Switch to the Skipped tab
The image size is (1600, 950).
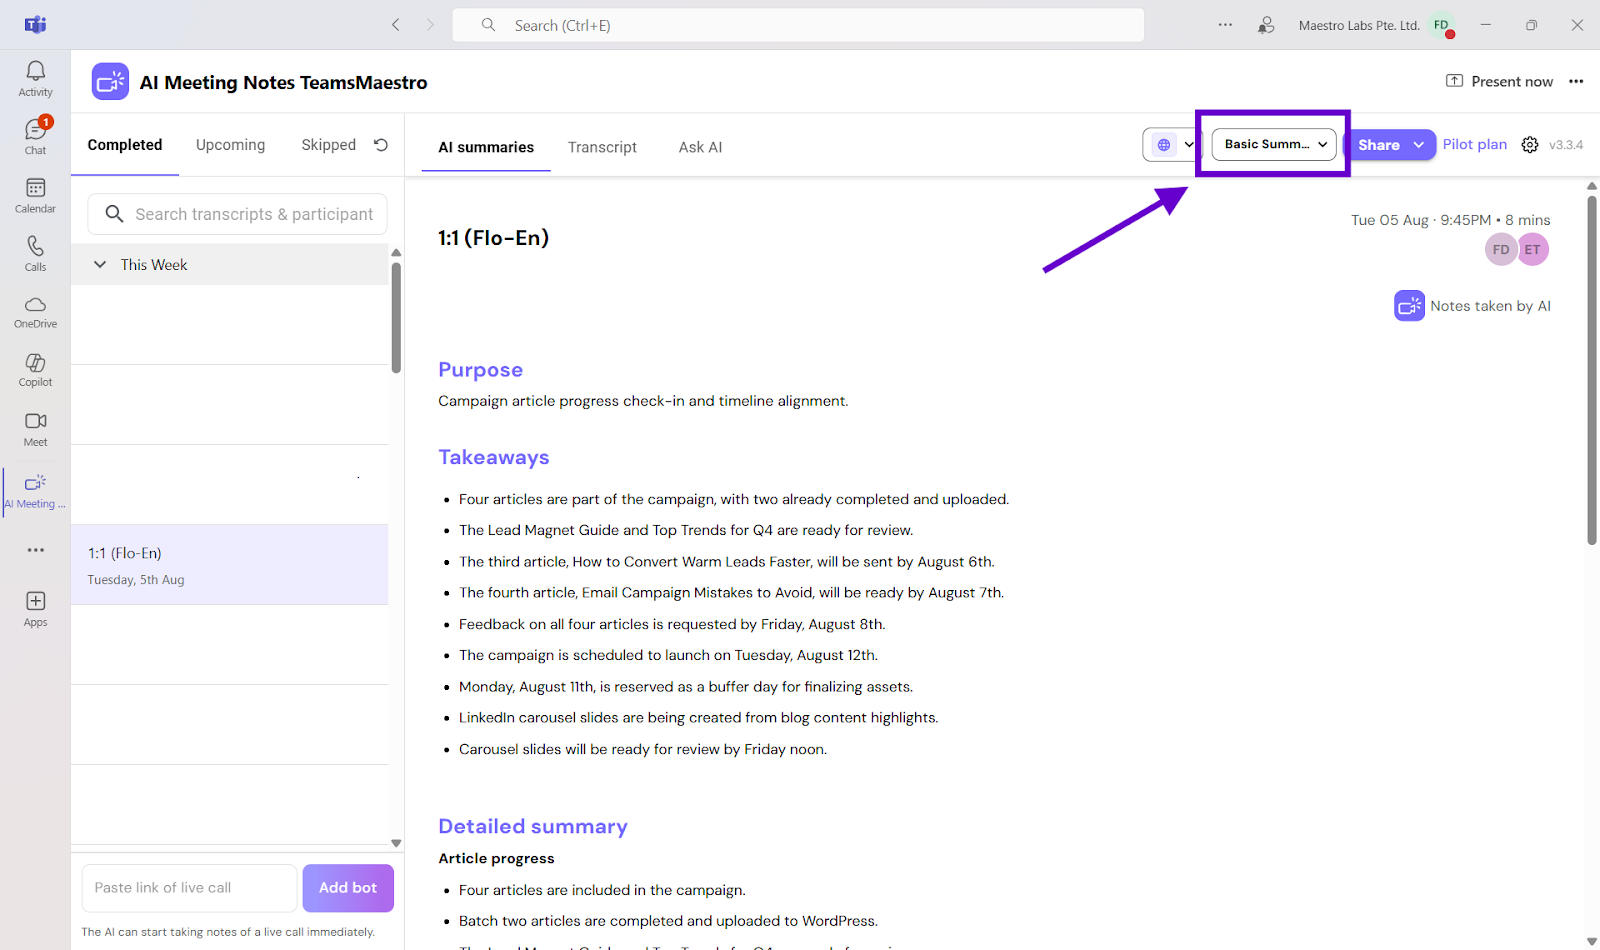pos(328,145)
